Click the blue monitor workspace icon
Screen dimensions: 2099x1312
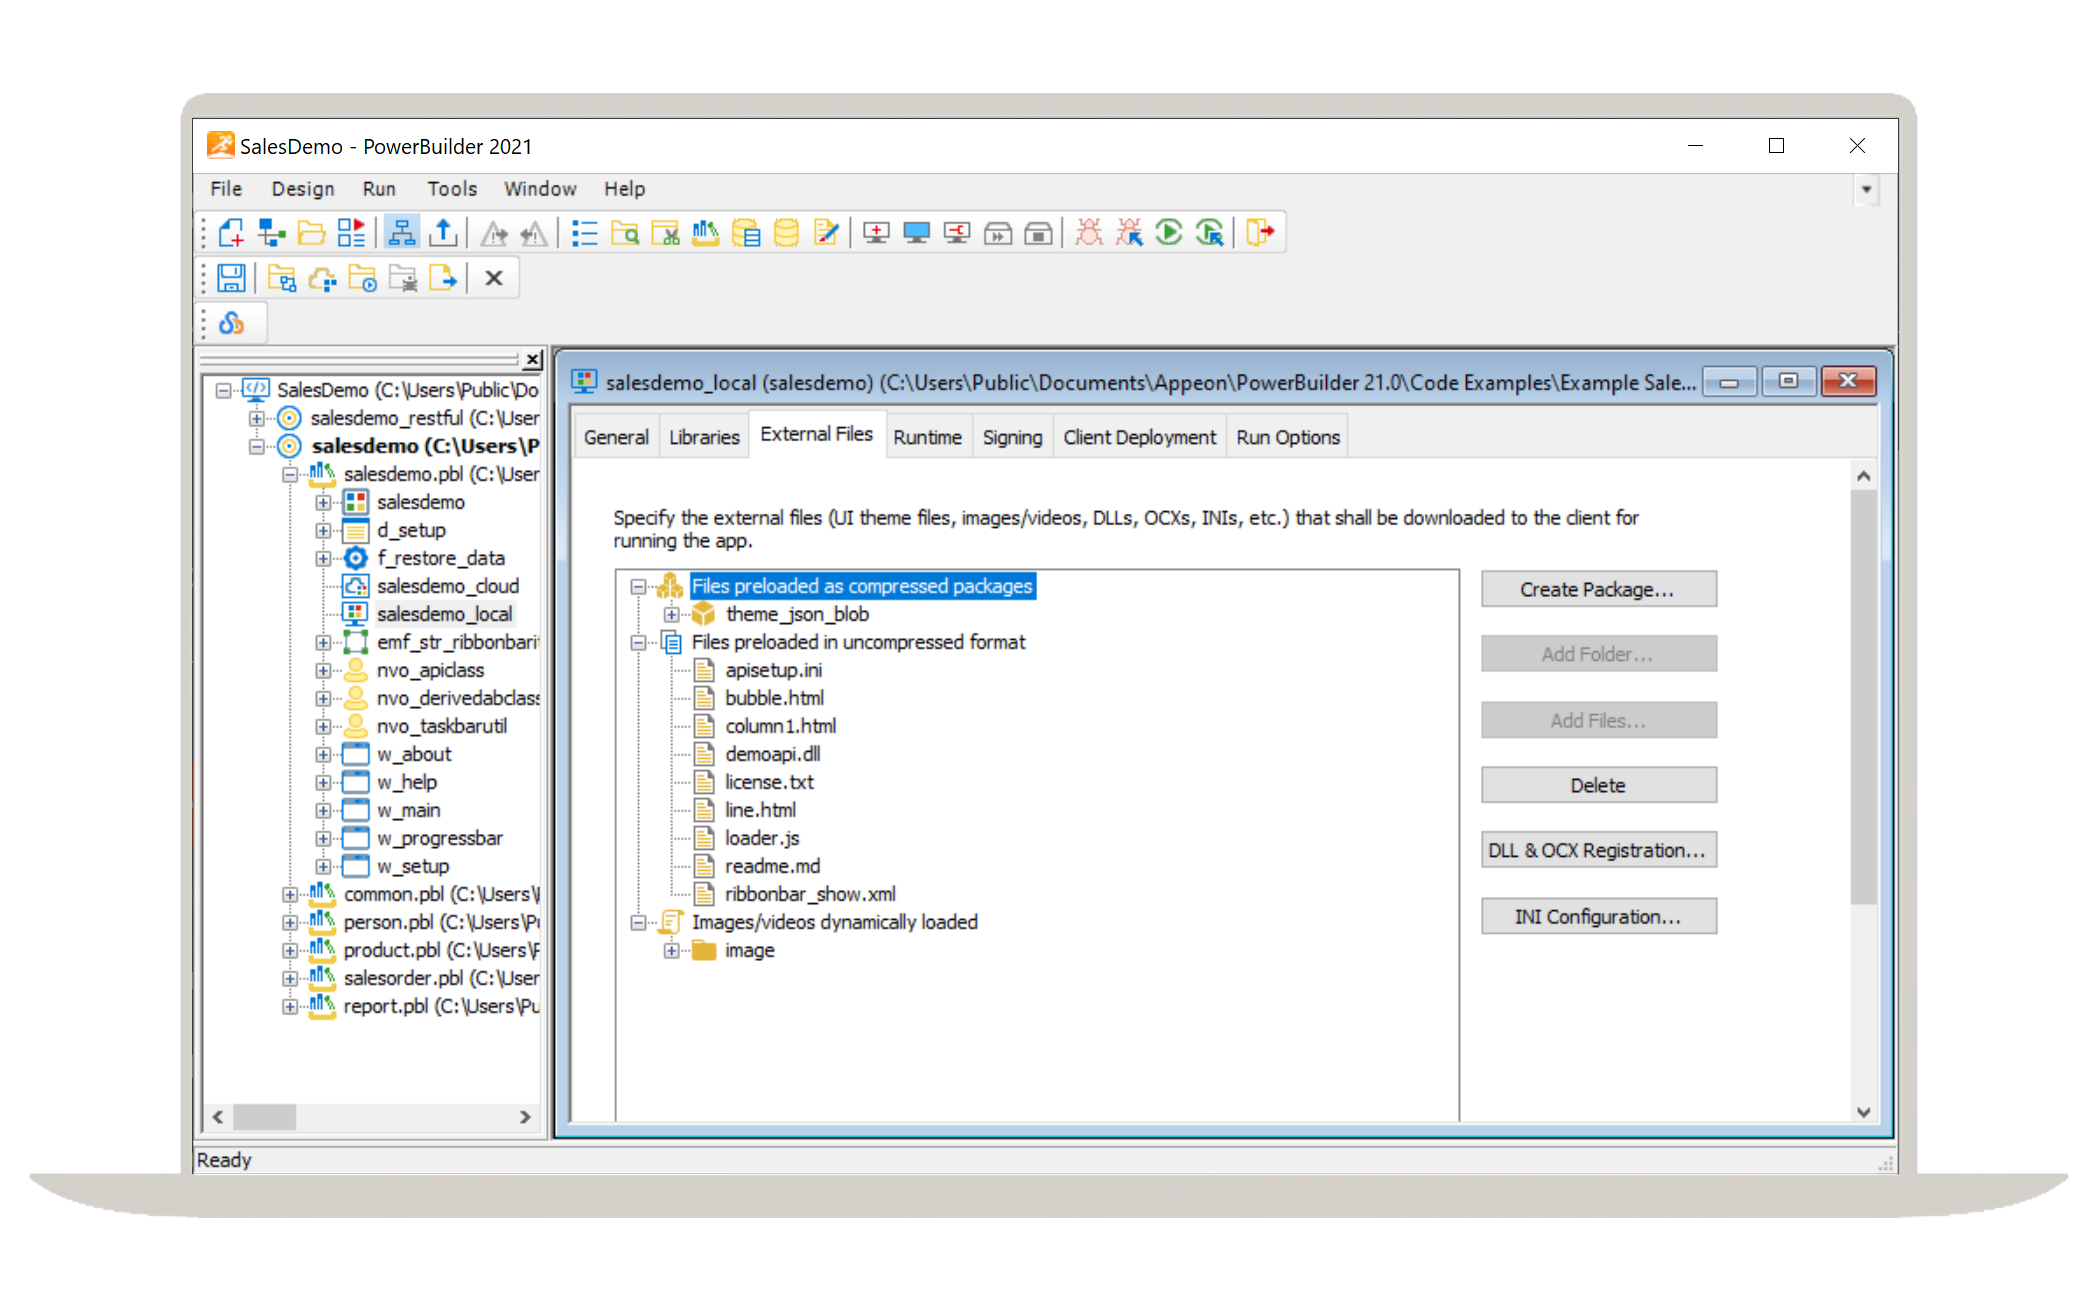(916, 233)
